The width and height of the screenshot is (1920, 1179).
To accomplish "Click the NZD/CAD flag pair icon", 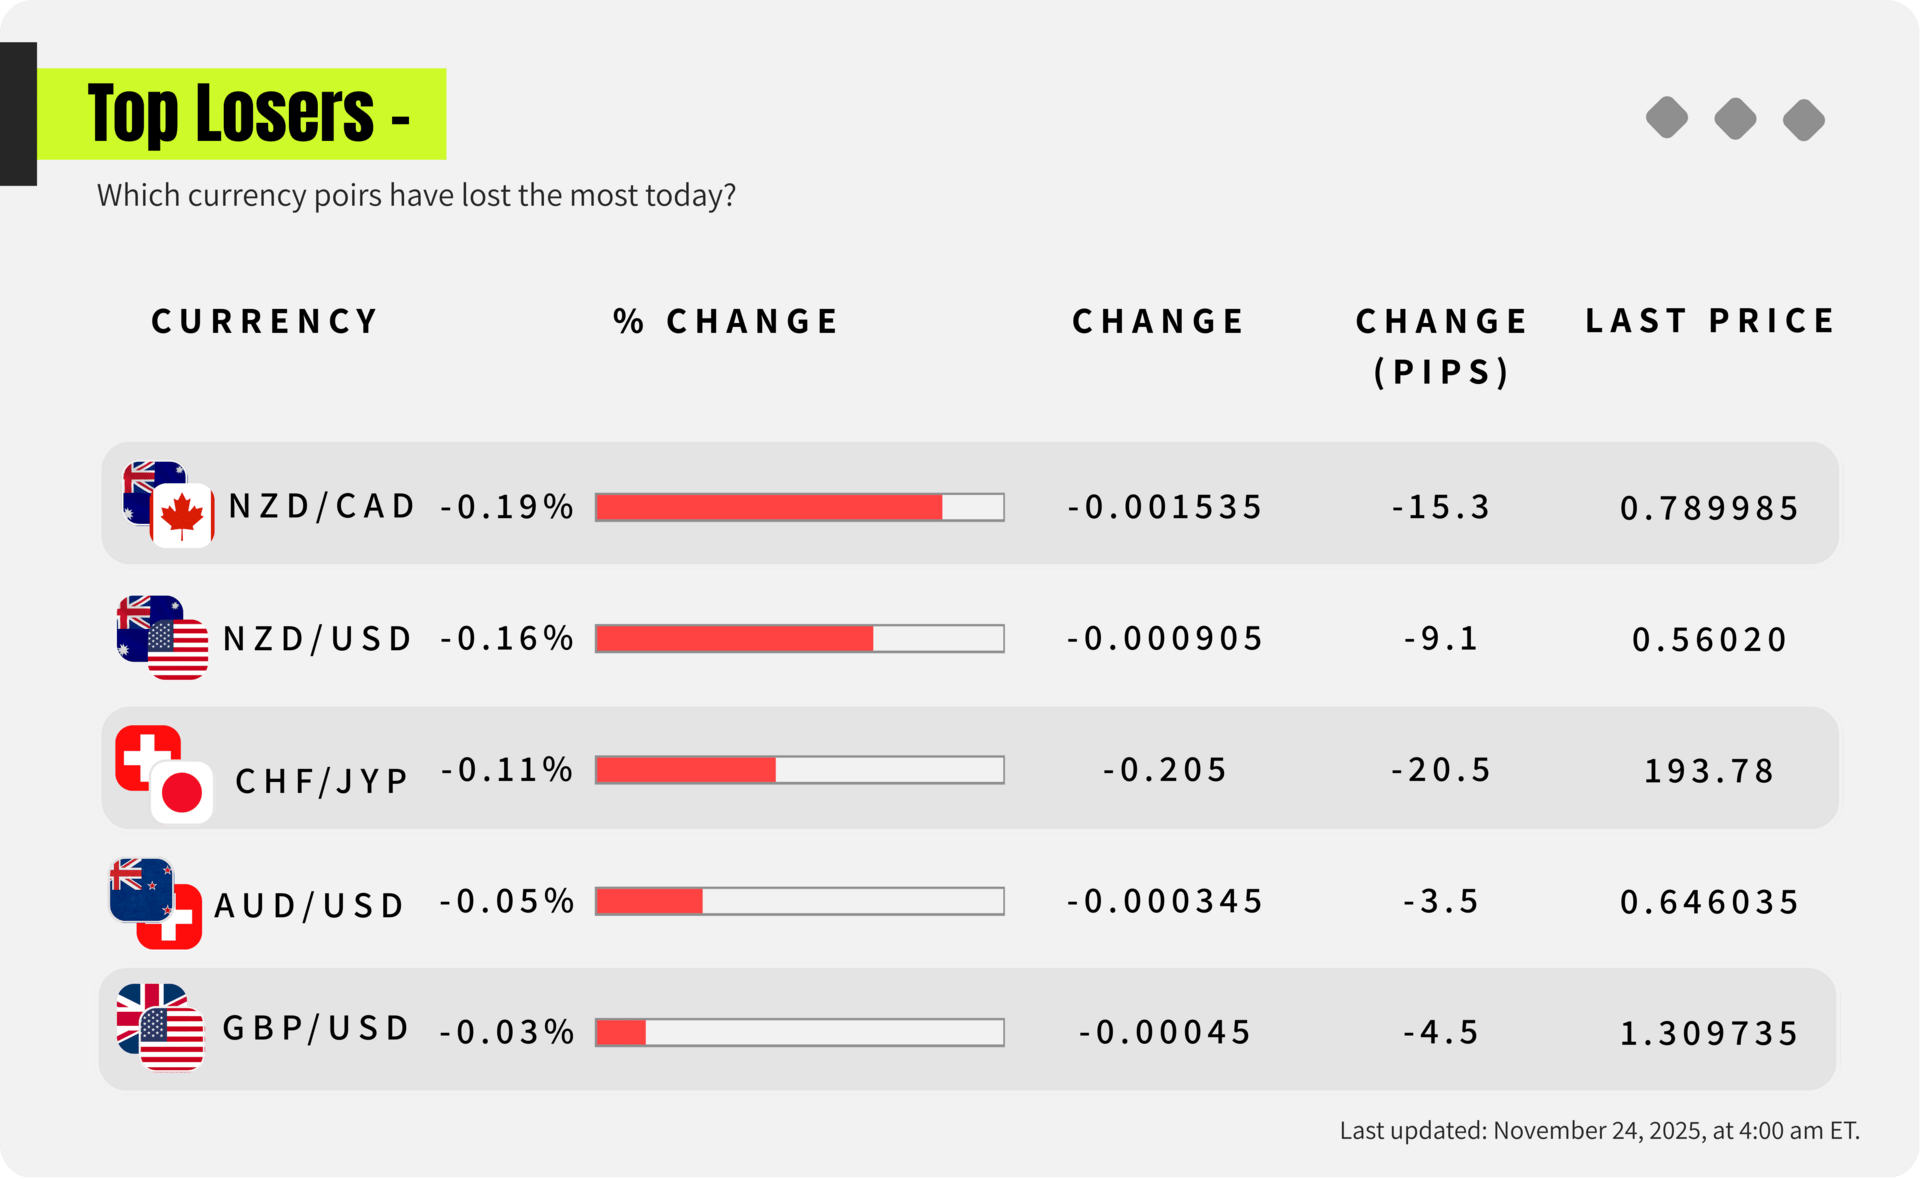I will pyautogui.click(x=168, y=504).
